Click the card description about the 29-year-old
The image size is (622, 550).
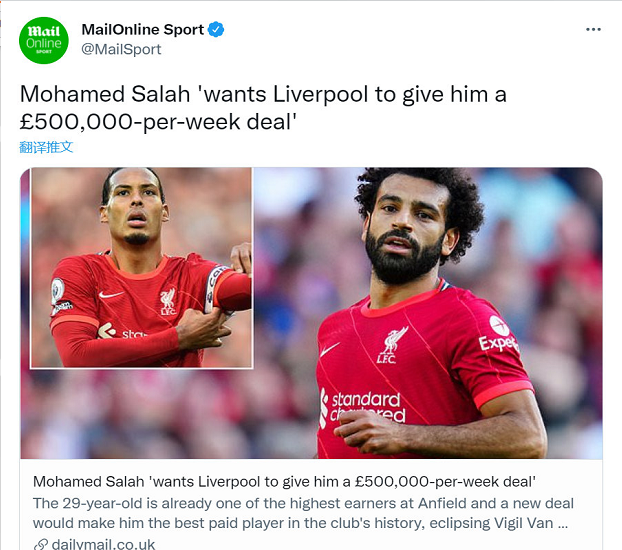303,513
